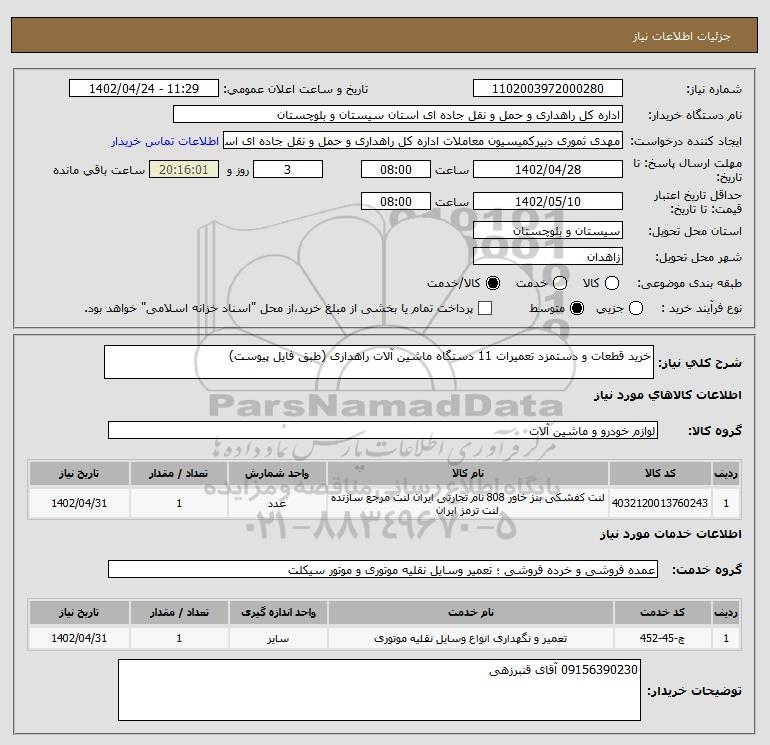Select the خدمت radio button

560,283
